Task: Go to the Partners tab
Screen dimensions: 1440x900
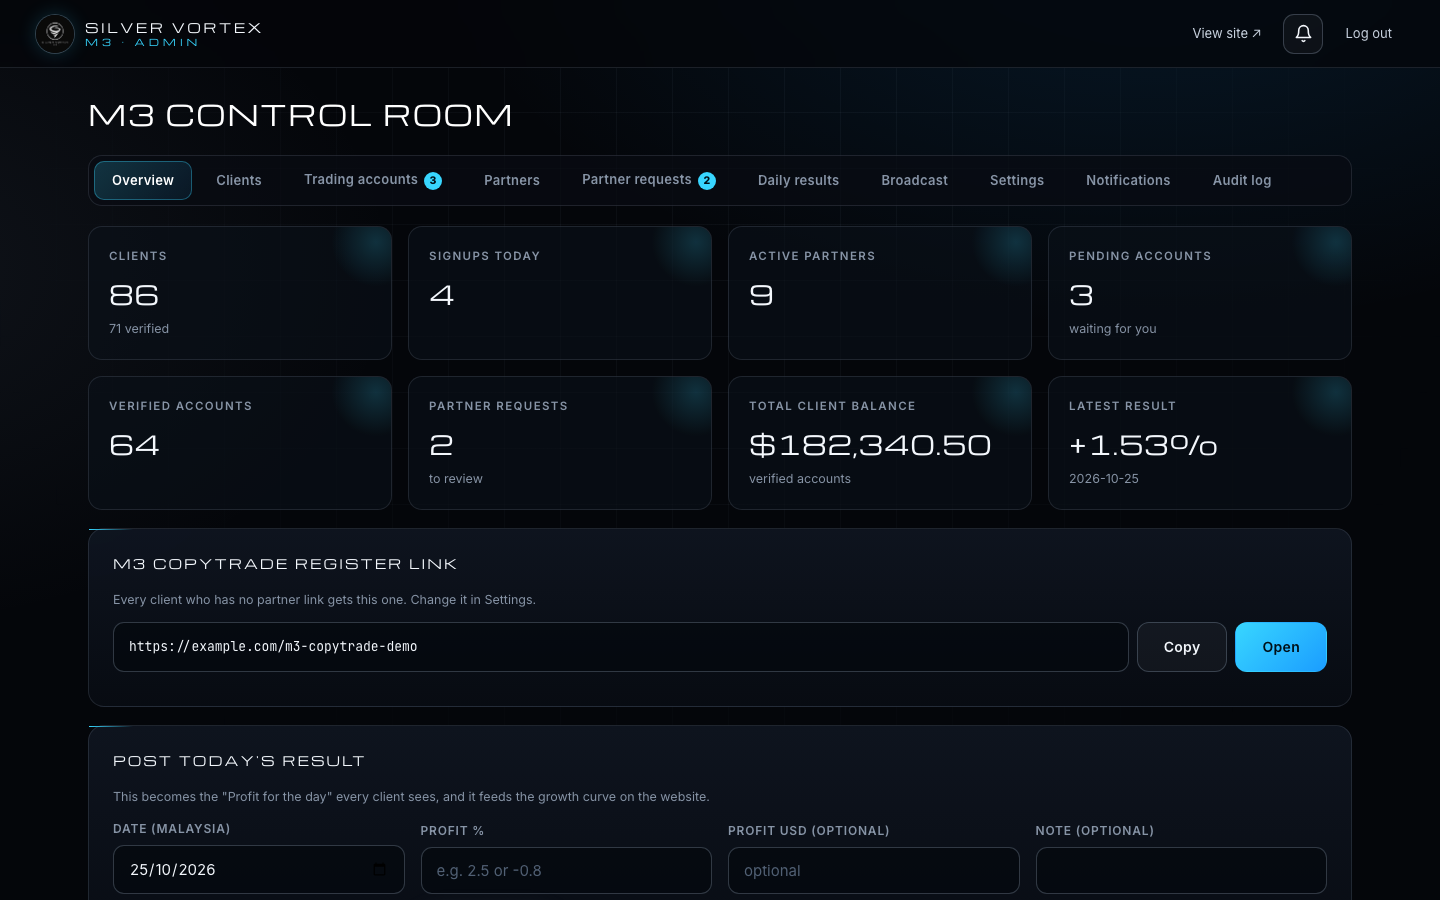Action: point(512,180)
